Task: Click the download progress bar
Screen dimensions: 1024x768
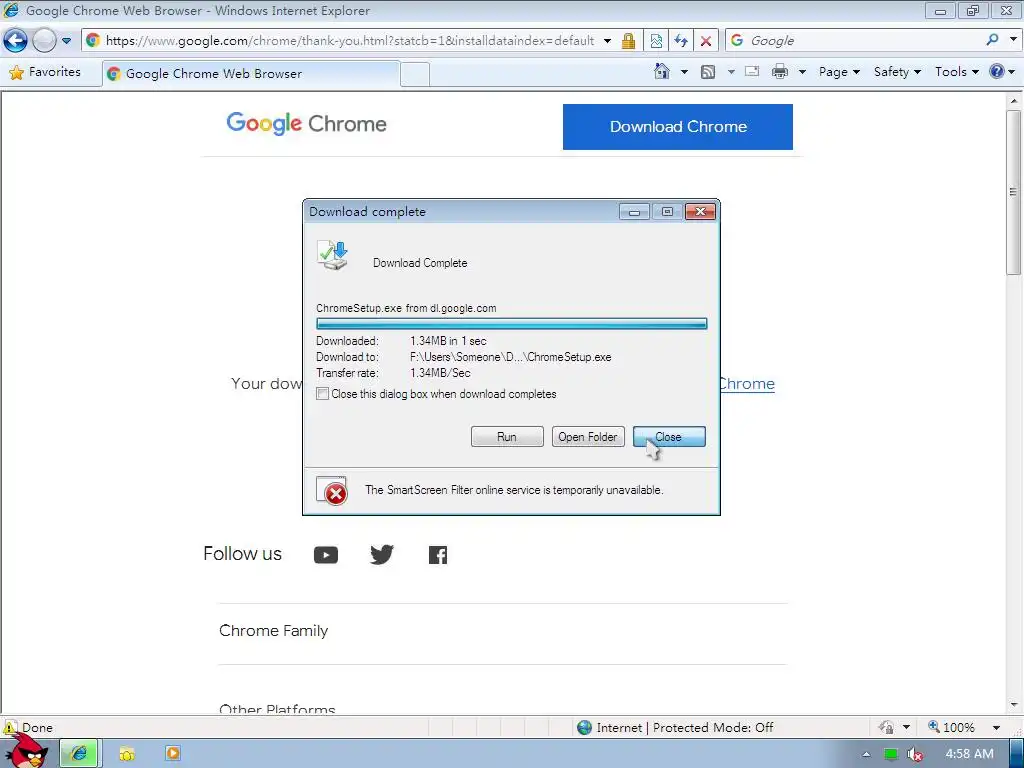Action: click(x=511, y=323)
